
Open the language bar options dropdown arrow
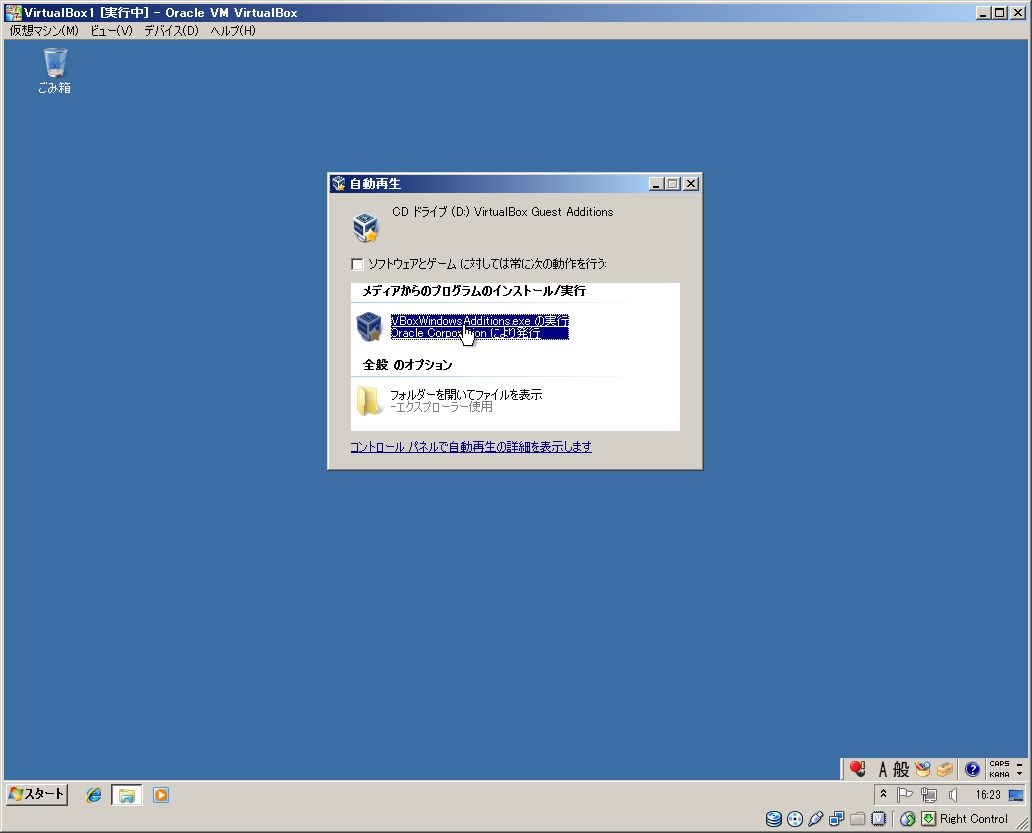pos(1019,774)
